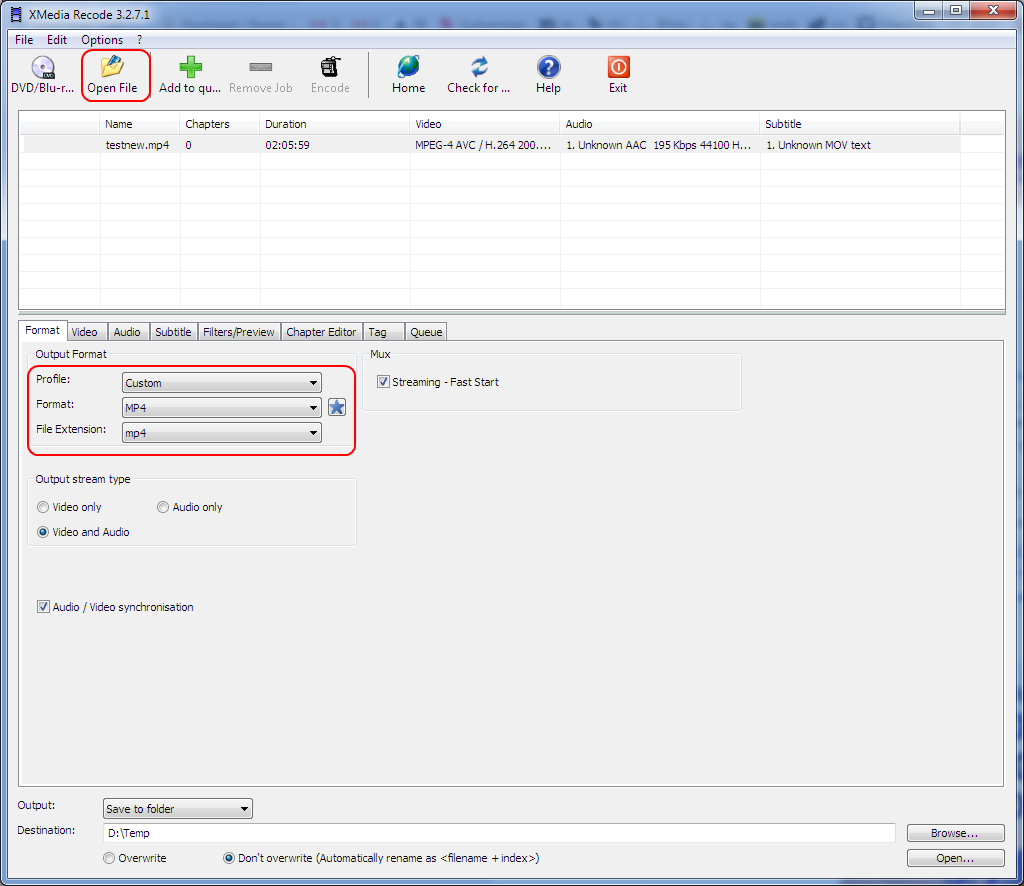Viewport: 1024px width, 886px height.
Task: Click the Remove Job toolbar icon
Action: (x=261, y=75)
